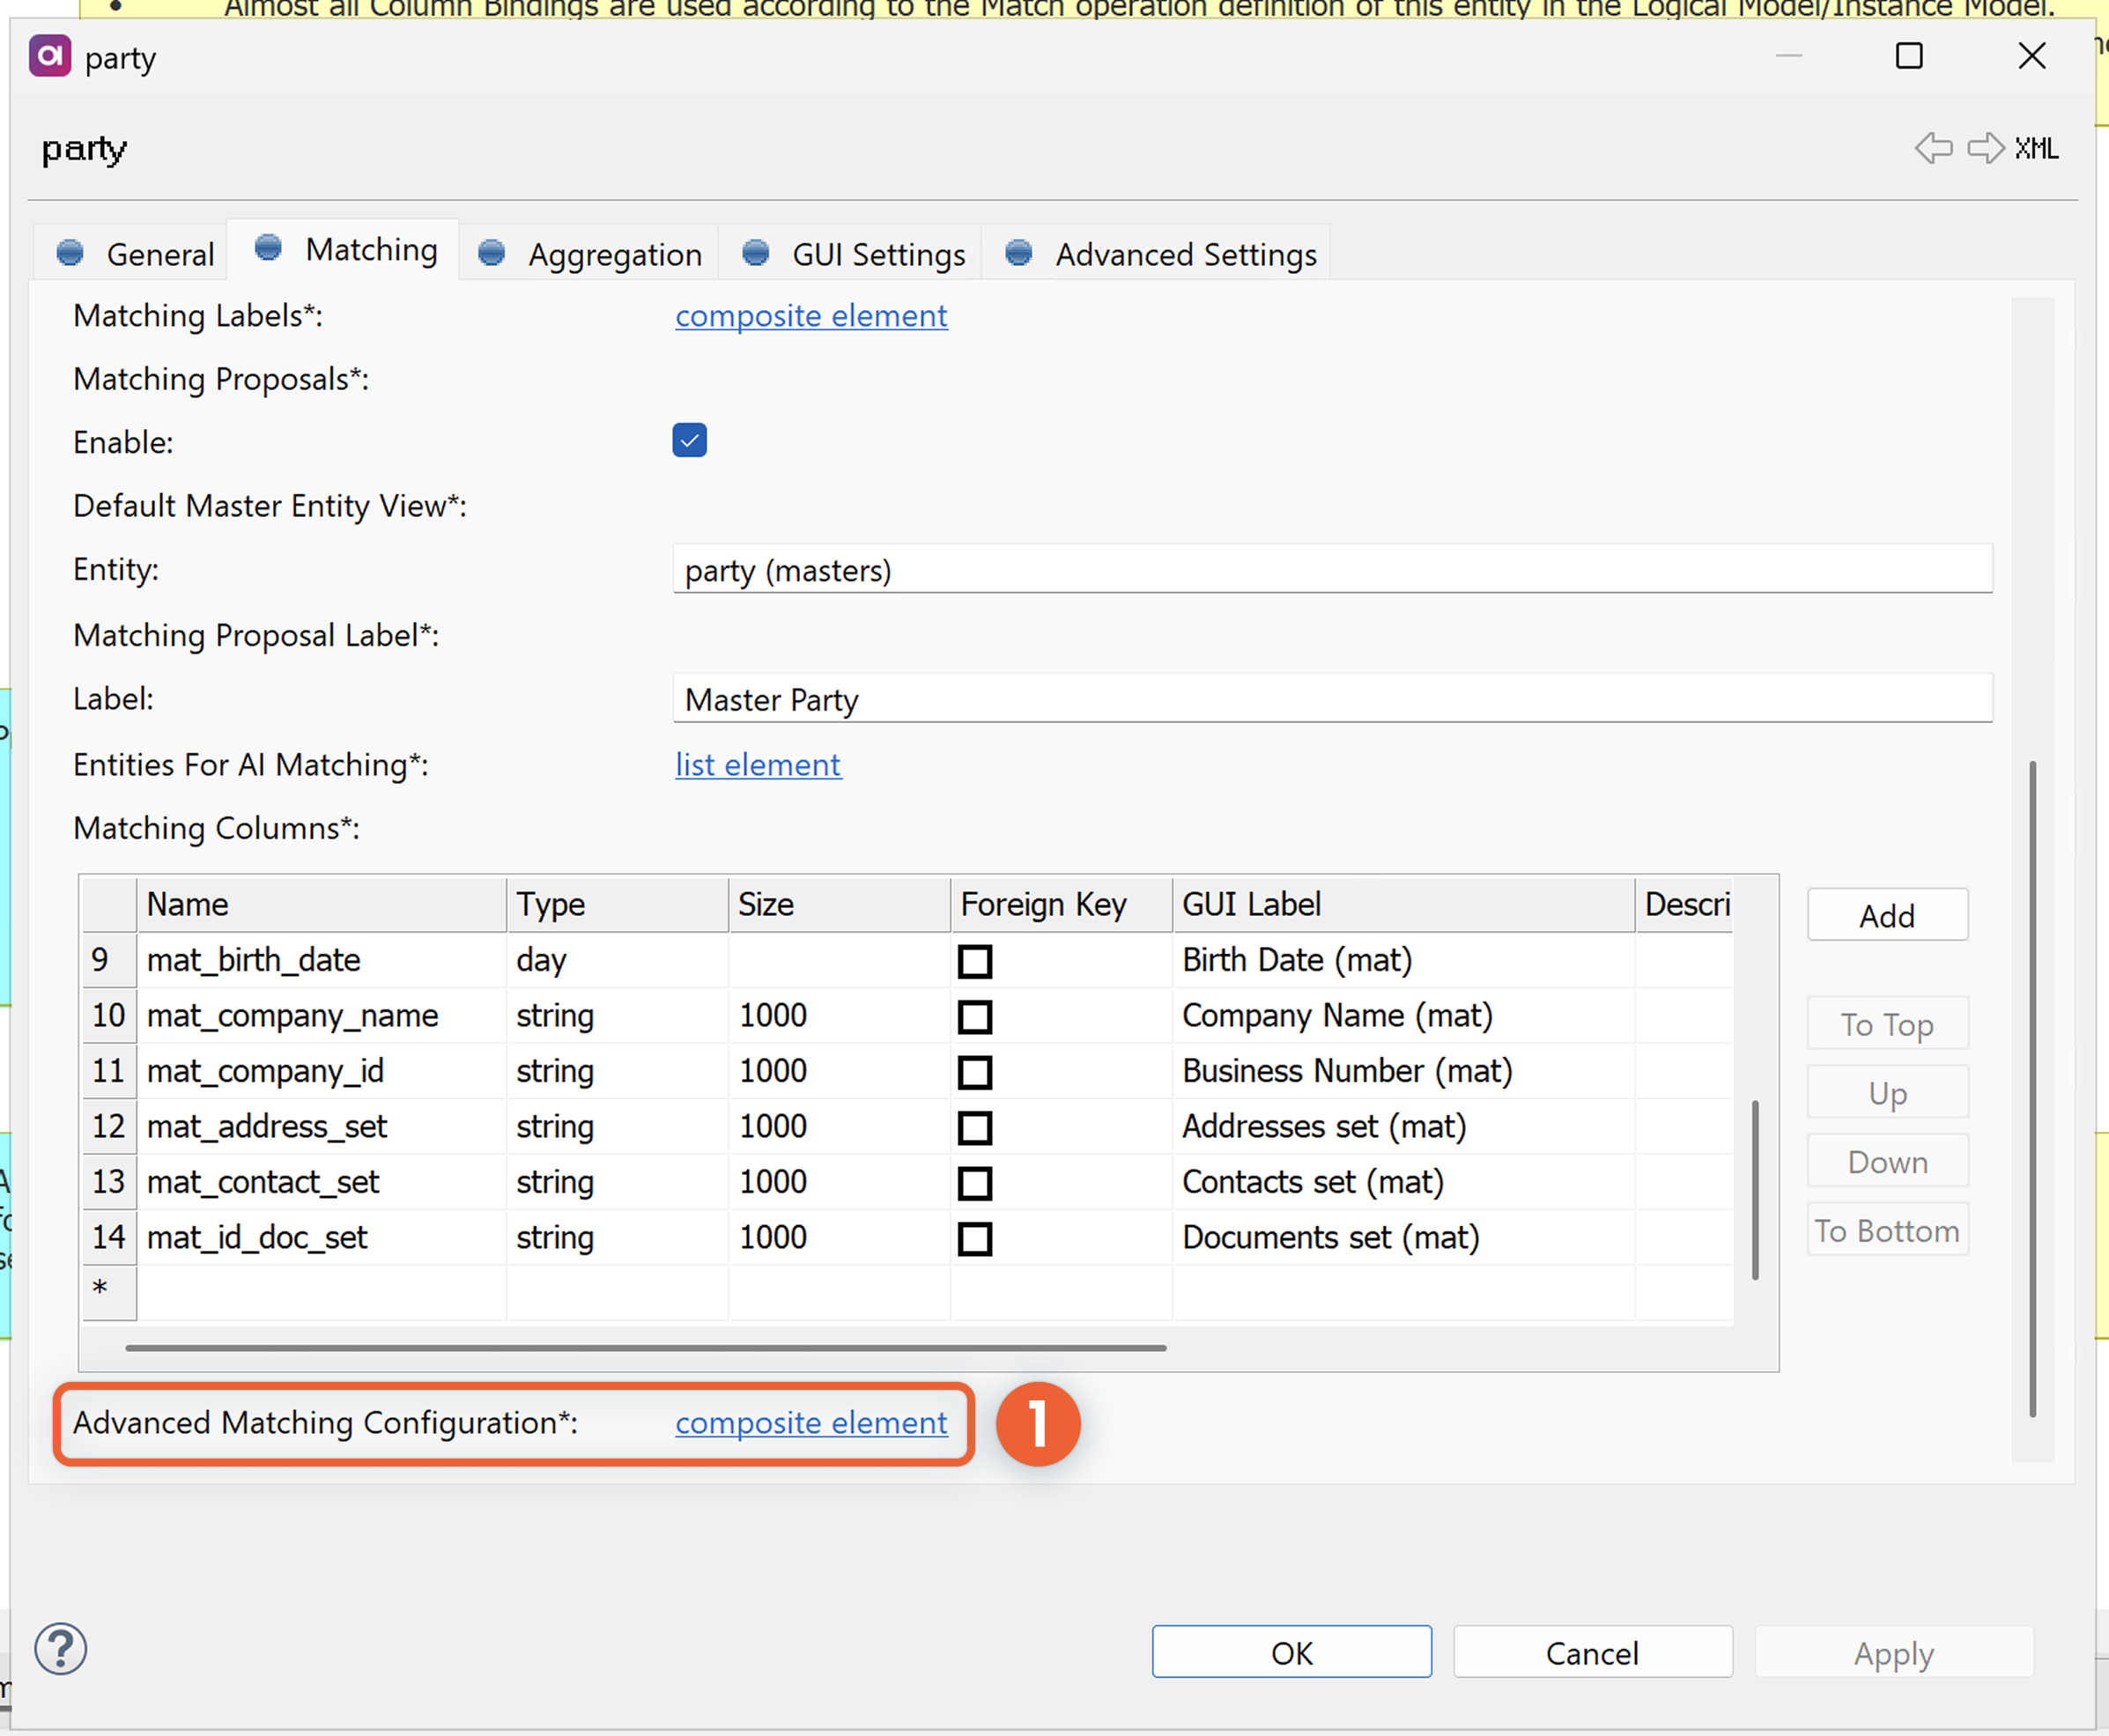Open Matching Labels composite element link

pos(811,316)
